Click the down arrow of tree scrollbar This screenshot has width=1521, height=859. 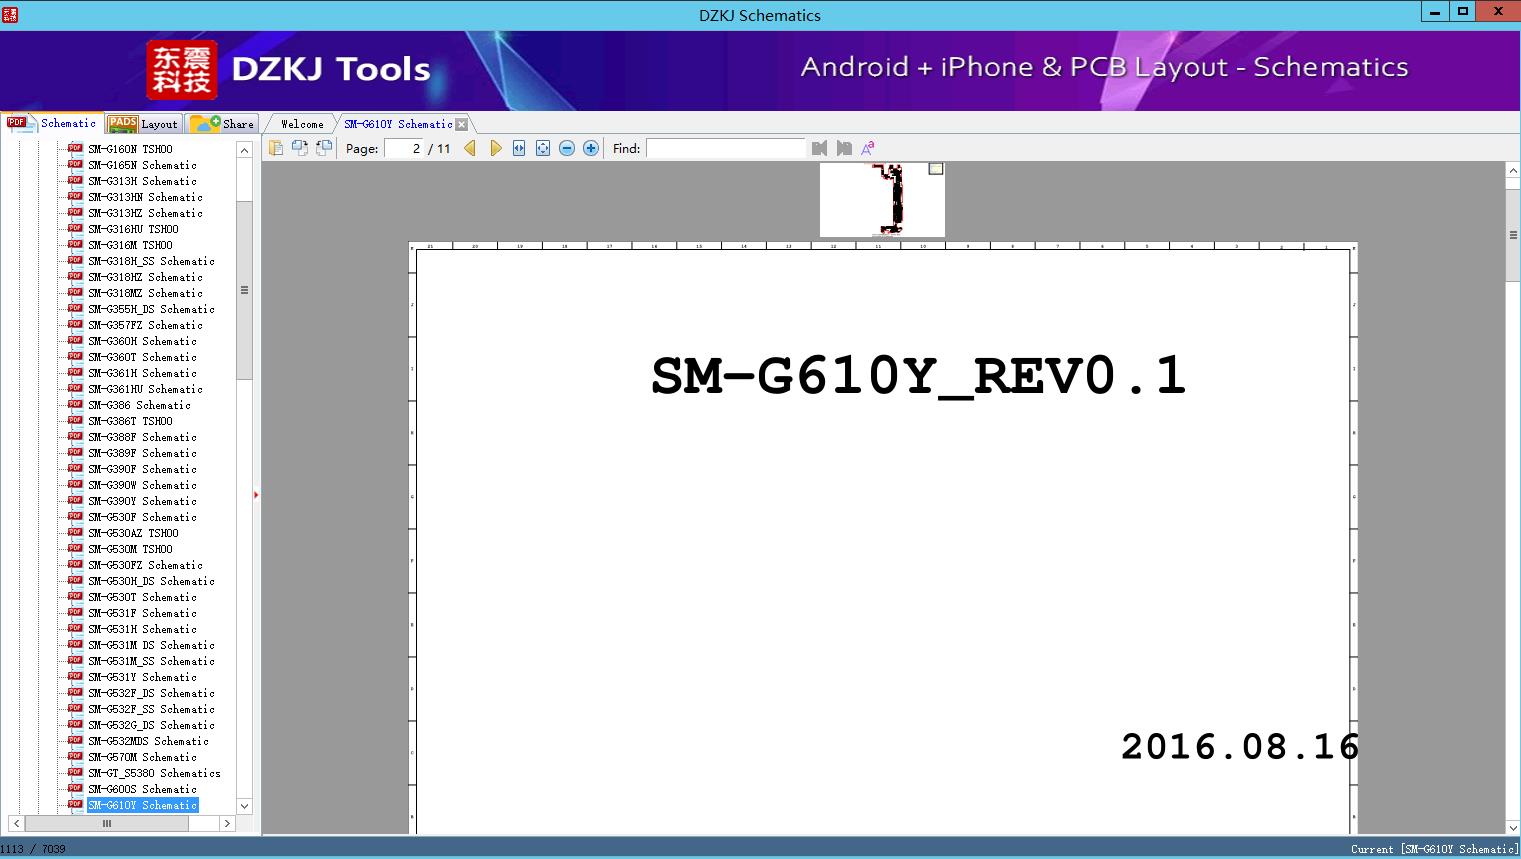244,806
